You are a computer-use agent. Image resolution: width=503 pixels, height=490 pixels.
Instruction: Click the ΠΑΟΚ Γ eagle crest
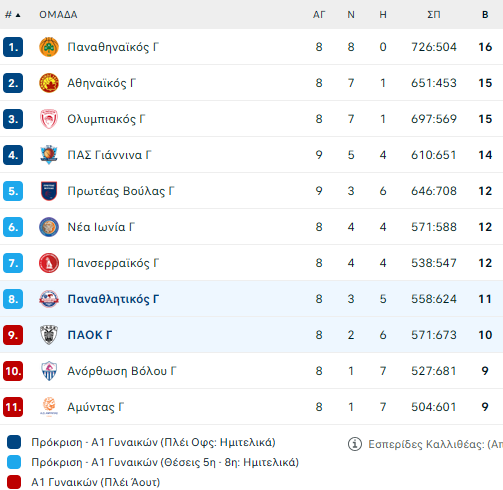49,335
